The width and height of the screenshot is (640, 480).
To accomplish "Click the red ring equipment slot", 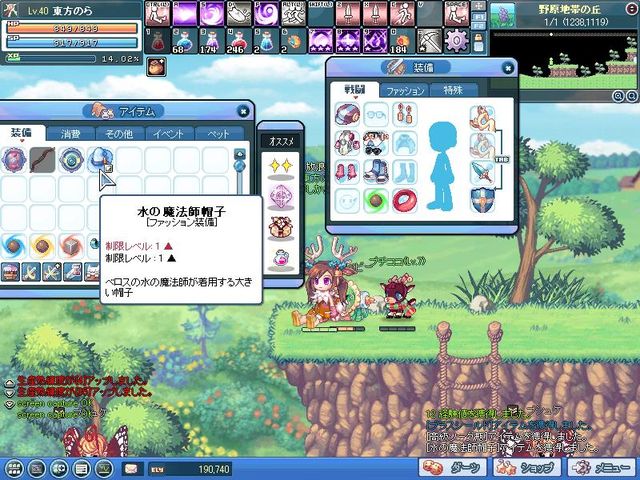I will pos(404,200).
